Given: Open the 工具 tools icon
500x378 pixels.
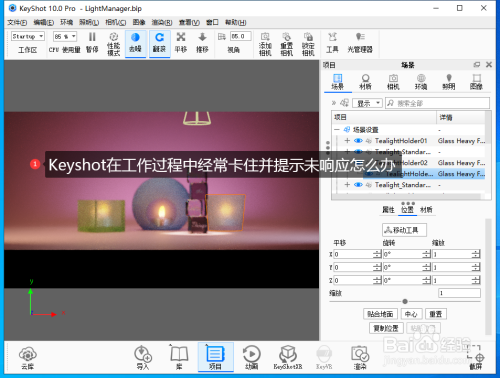Looking at the screenshot, I should pos(332,43).
